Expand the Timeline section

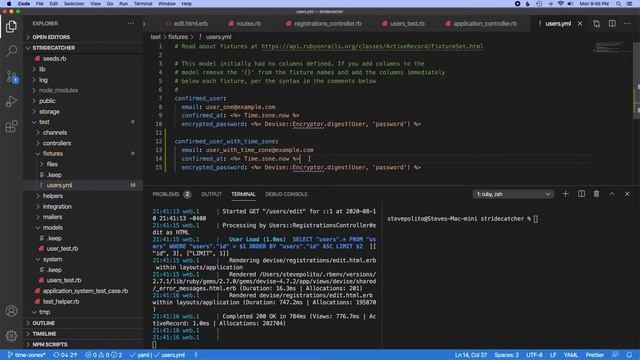pyautogui.click(x=83, y=334)
